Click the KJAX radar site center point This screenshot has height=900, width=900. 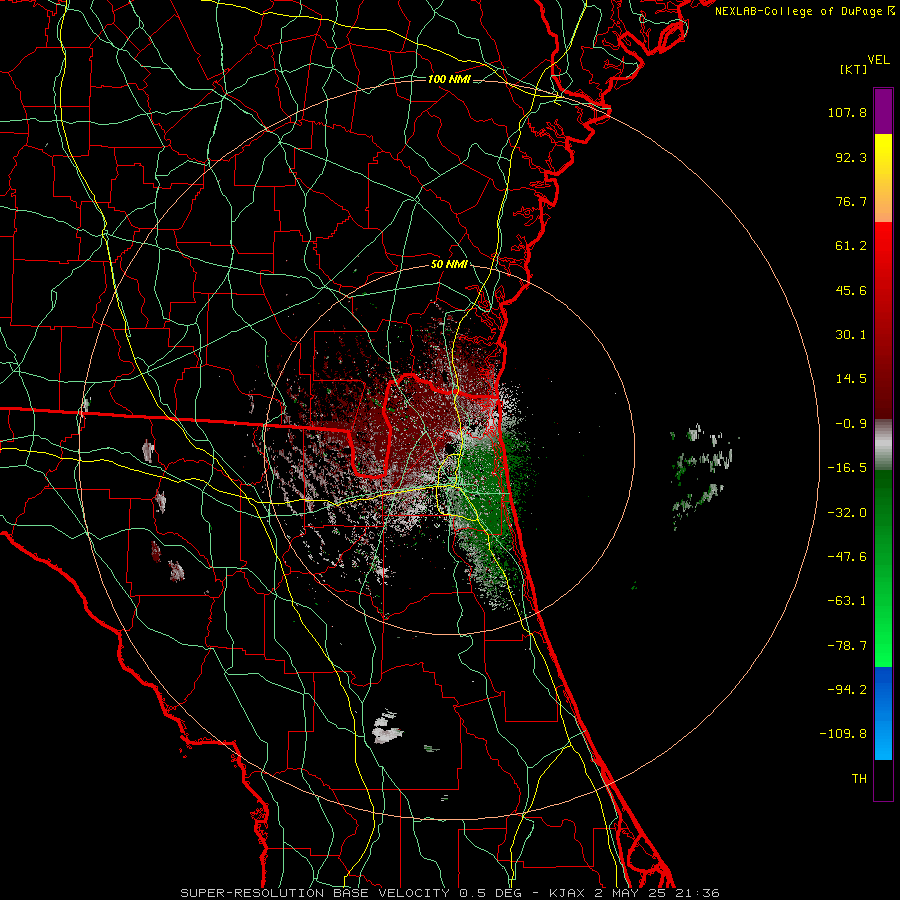(x=449, y=448)
